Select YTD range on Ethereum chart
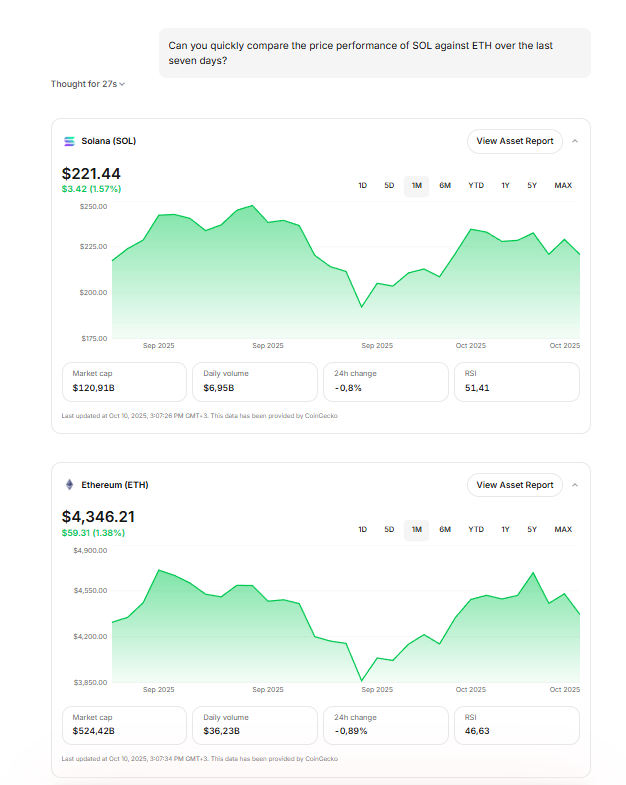The width and height of the screenshot is (626, 785). pos(476,530)
